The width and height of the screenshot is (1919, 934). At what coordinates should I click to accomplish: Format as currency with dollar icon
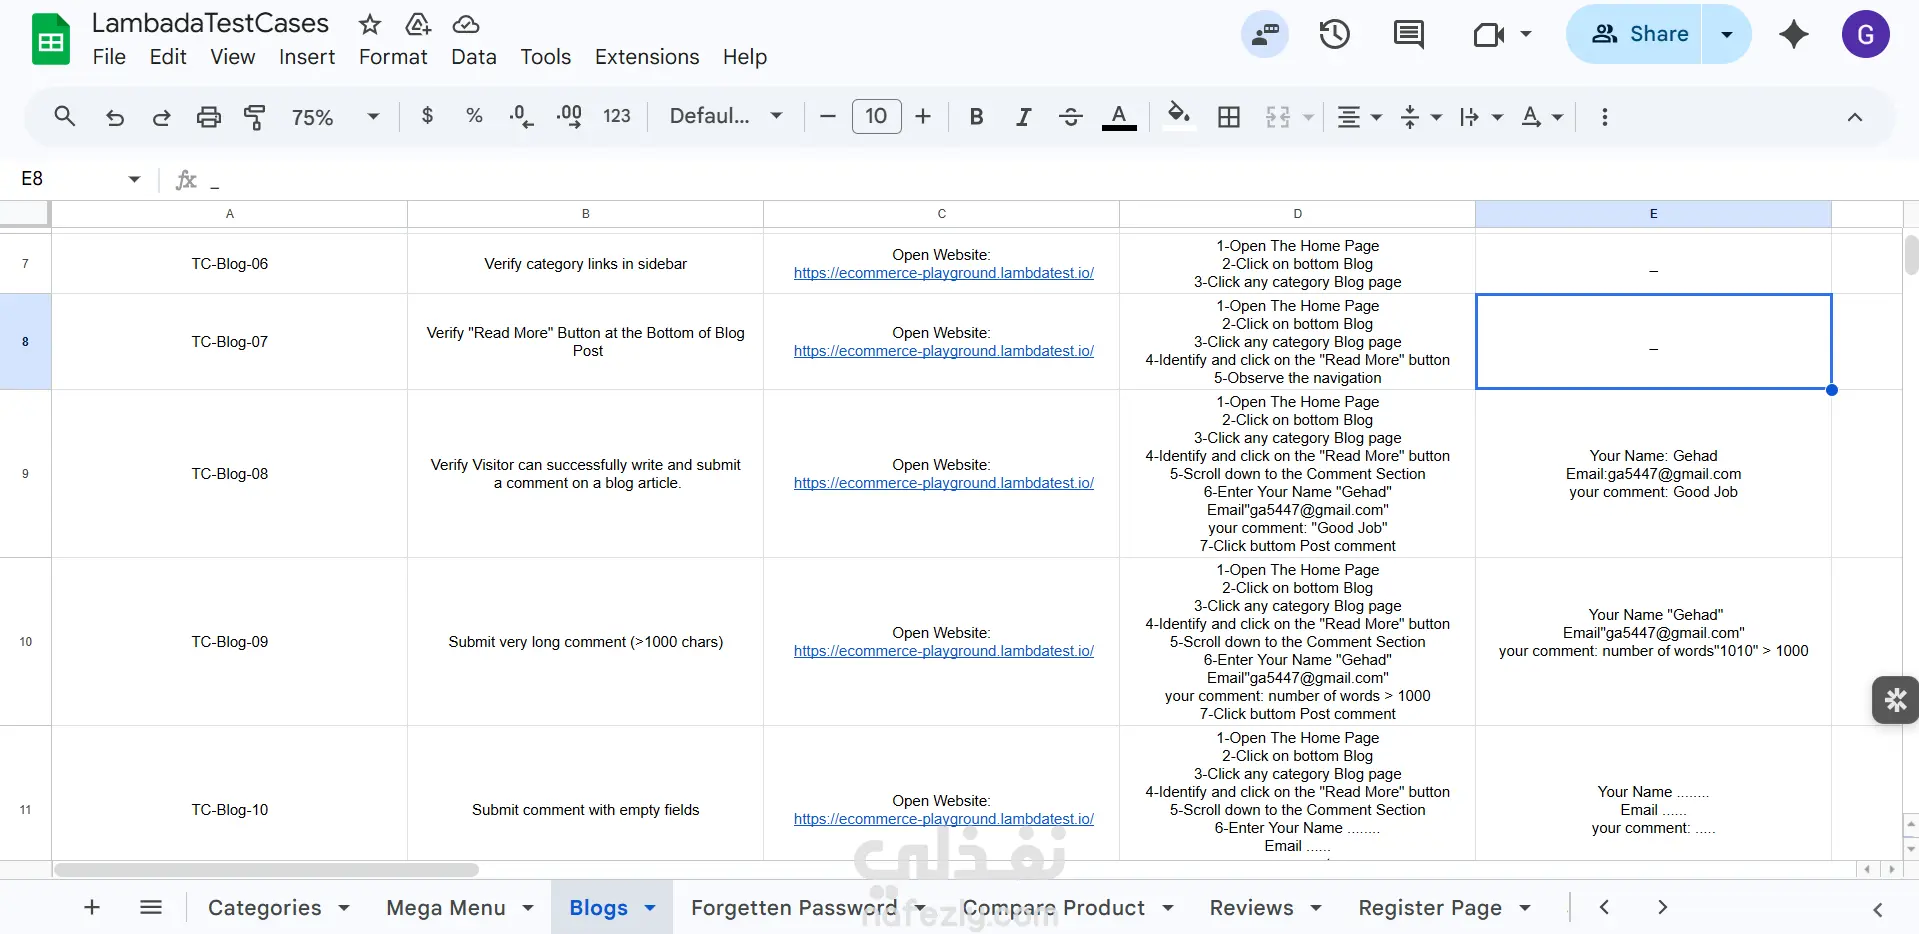click(427, 116)
